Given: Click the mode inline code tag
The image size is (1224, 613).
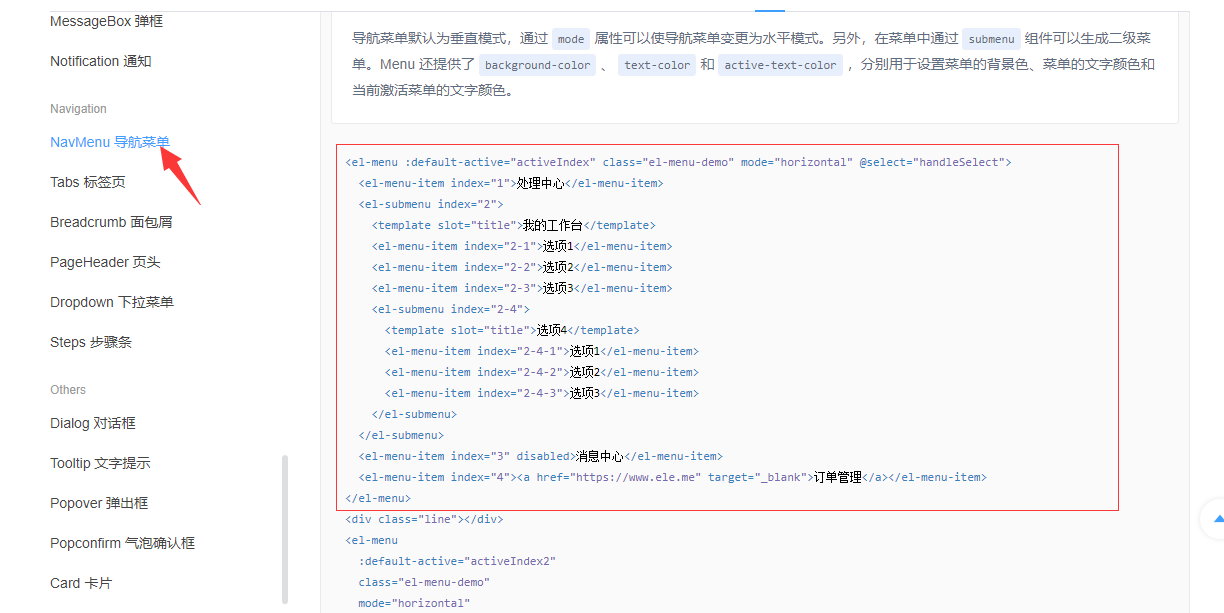Looking at the screenshot, I should pos(570,38).
